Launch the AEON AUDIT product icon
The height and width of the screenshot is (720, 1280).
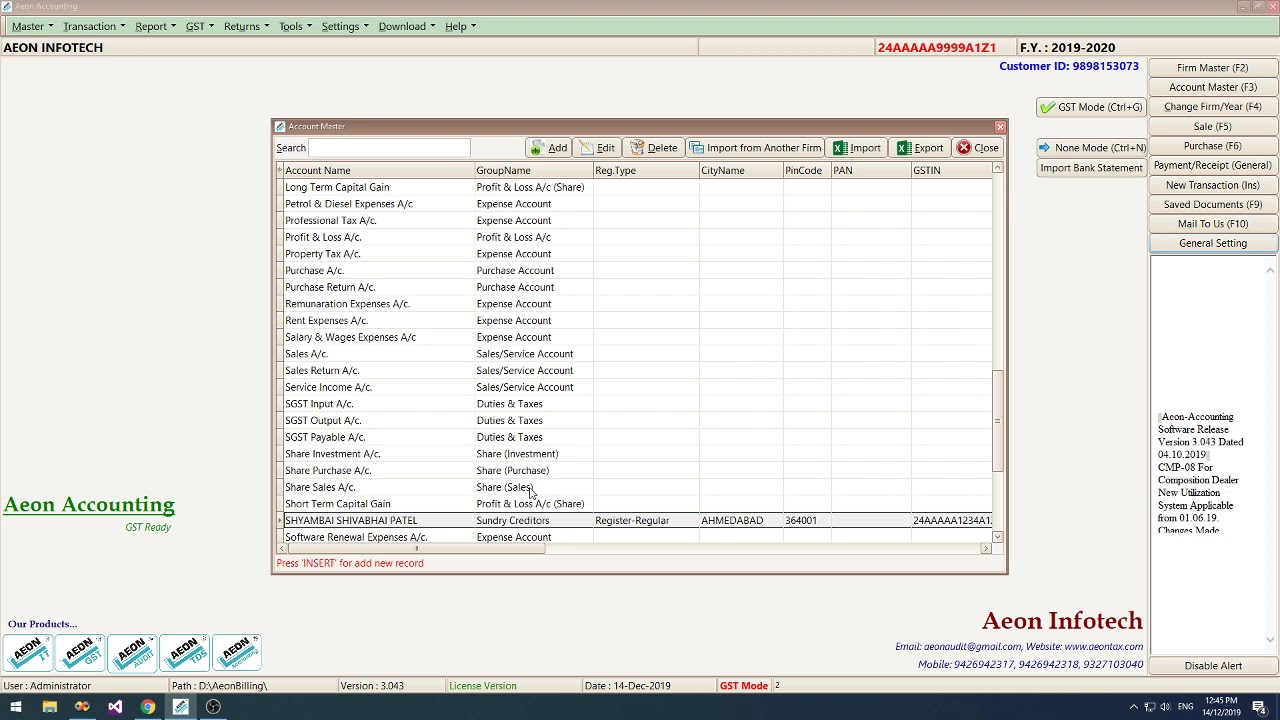click(x=132, y=653)
